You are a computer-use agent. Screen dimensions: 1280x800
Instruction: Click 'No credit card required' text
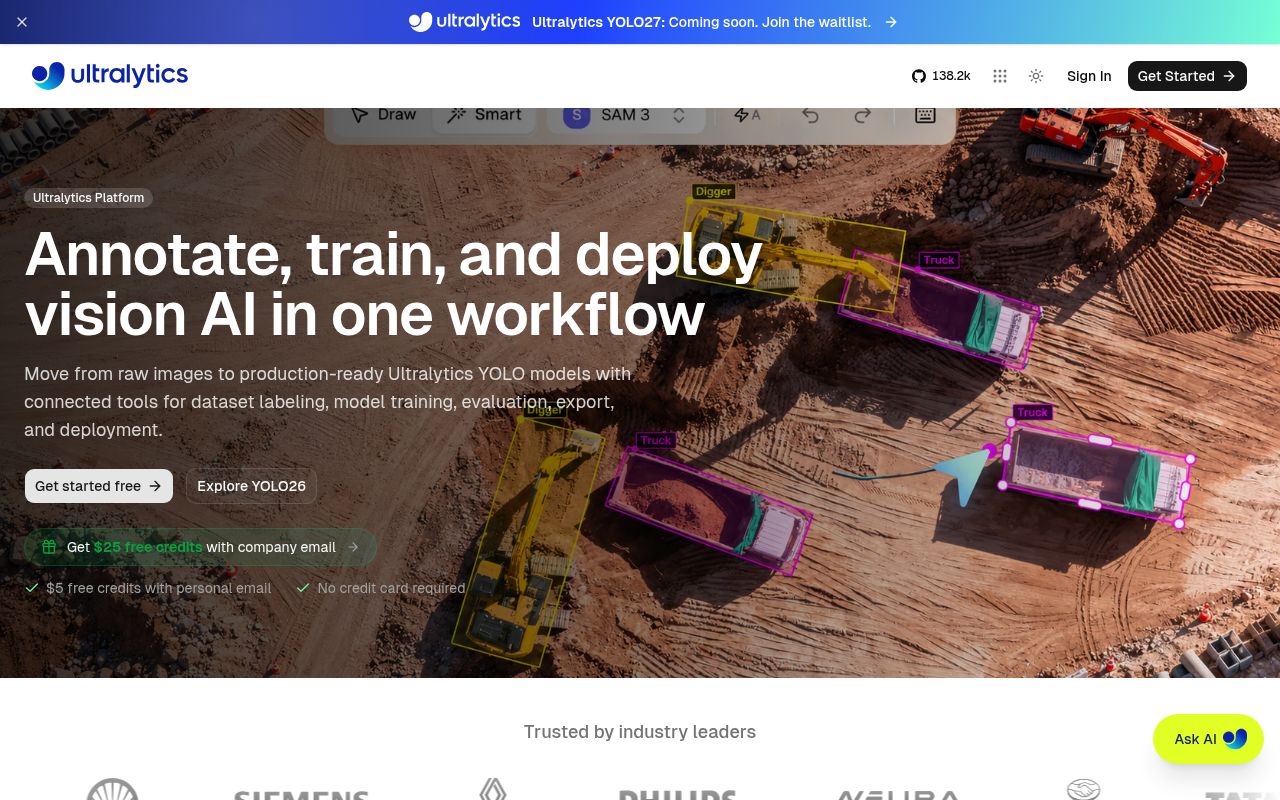pos(391,588)
